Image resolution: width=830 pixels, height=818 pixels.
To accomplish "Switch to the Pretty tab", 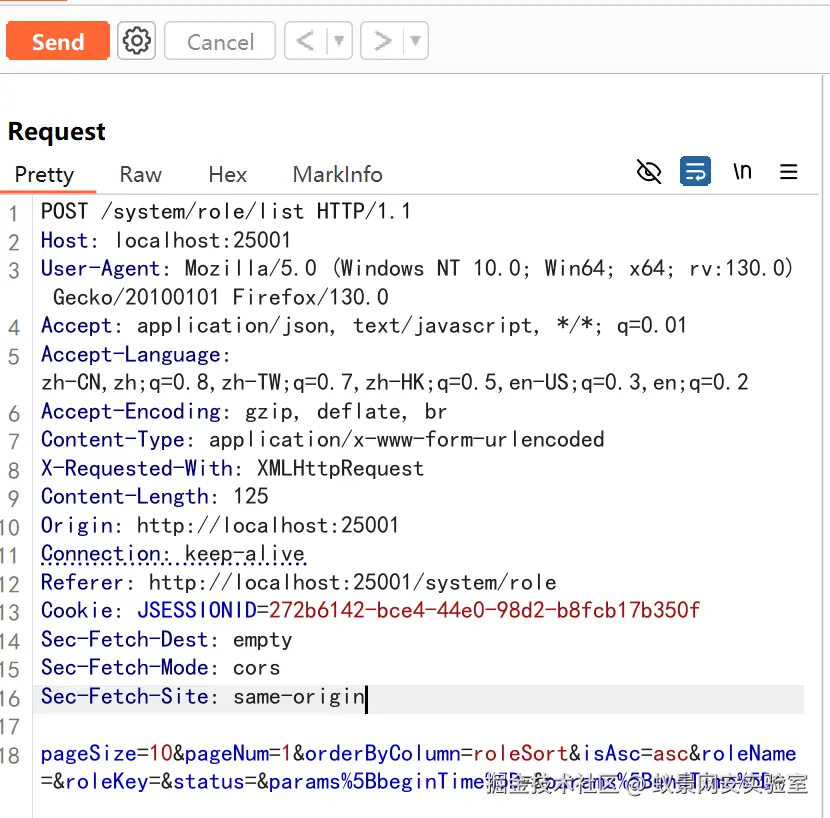I will pyautogui.click(x=44, y=175).
